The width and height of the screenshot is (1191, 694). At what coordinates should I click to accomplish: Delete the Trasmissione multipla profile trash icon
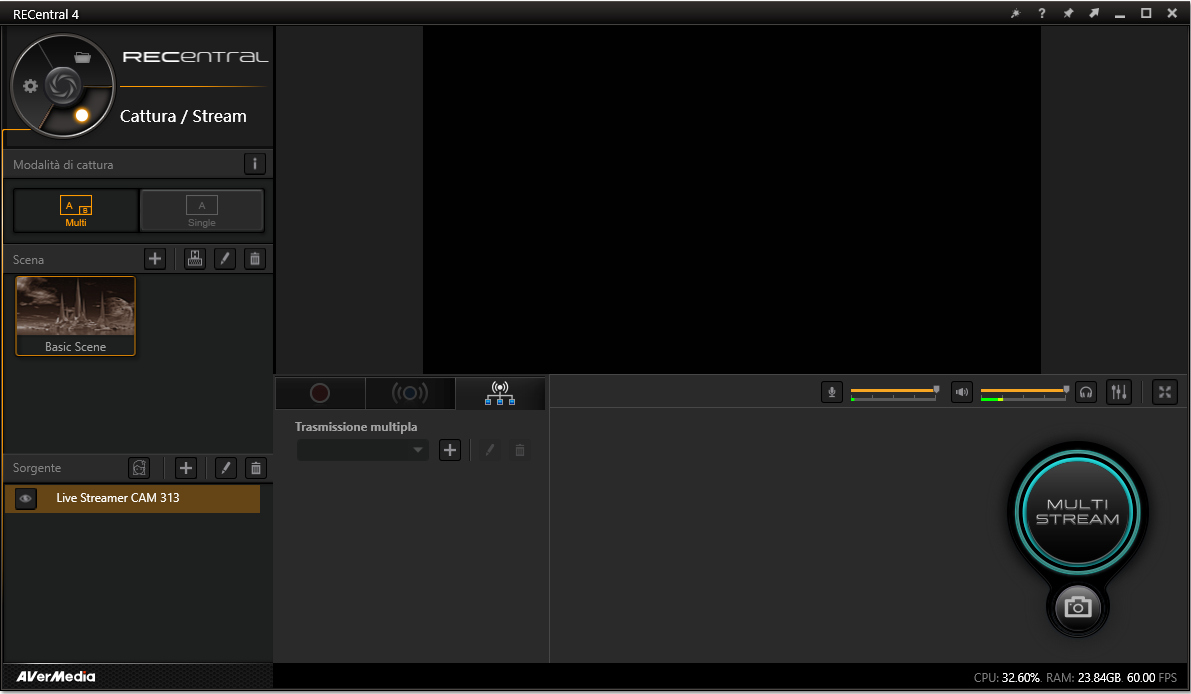click(x=520, y=450)
